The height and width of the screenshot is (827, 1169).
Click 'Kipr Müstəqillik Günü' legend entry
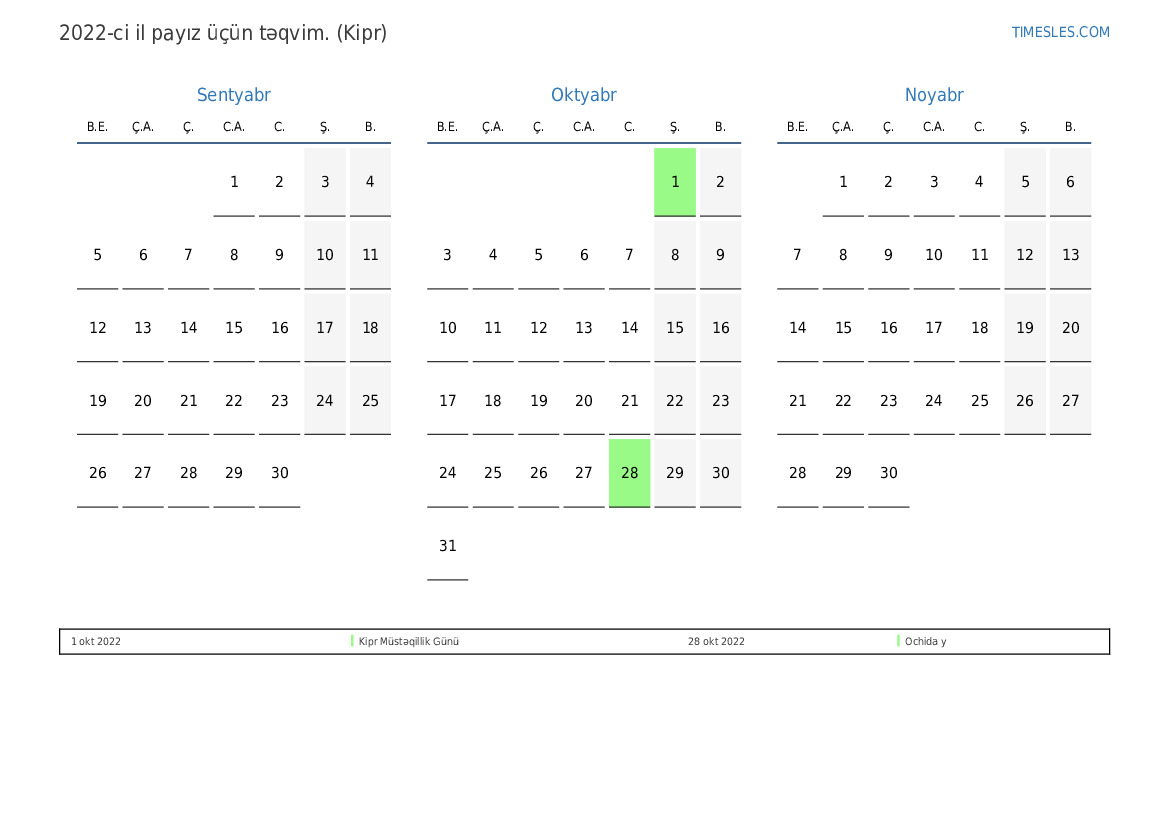click(409, 641)
